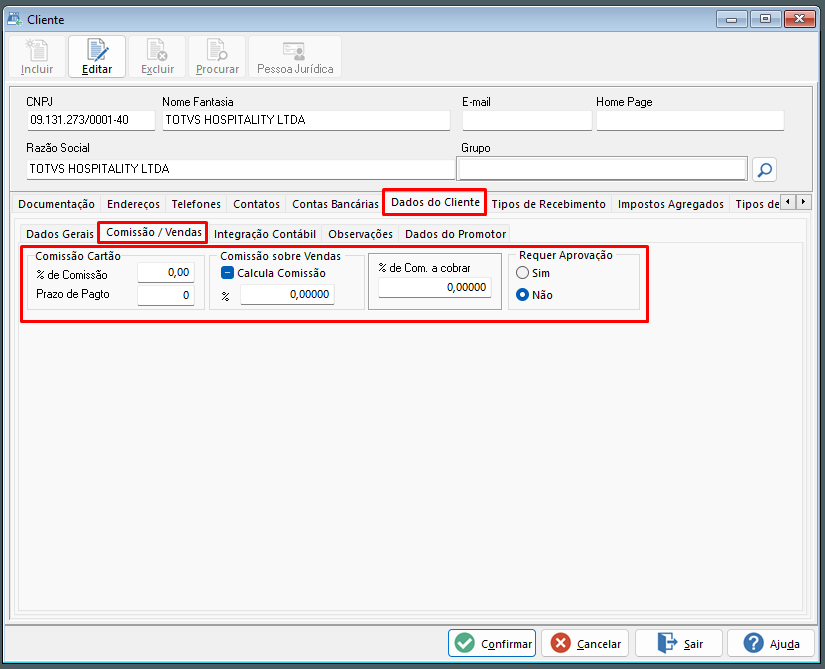This screenshot has height=669, width=825.
Task: Select Sim for Requer Aprovação
Action: pos(522,272)
